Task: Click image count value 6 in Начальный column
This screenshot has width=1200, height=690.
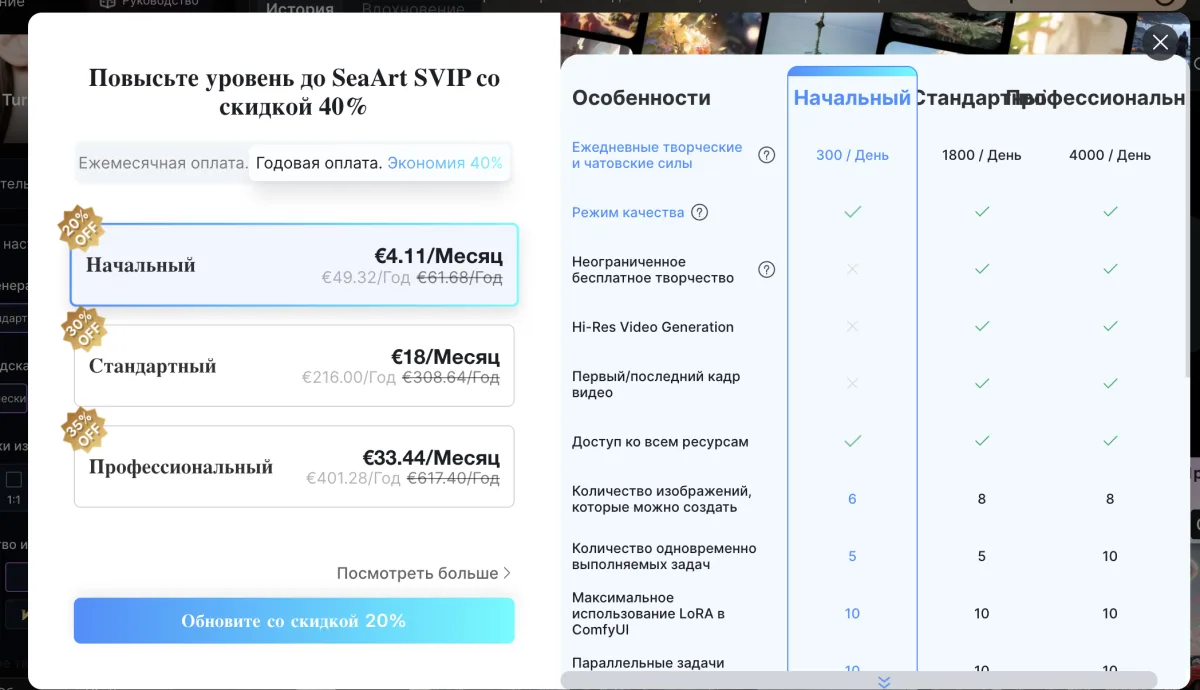Action: click(x=852, y=499)
